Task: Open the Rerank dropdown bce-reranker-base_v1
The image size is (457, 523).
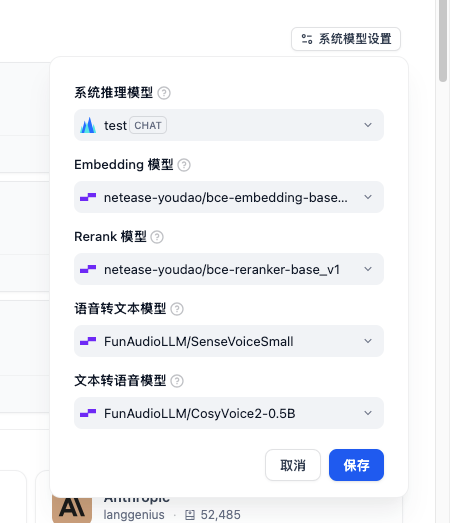Action: point(229,269)
